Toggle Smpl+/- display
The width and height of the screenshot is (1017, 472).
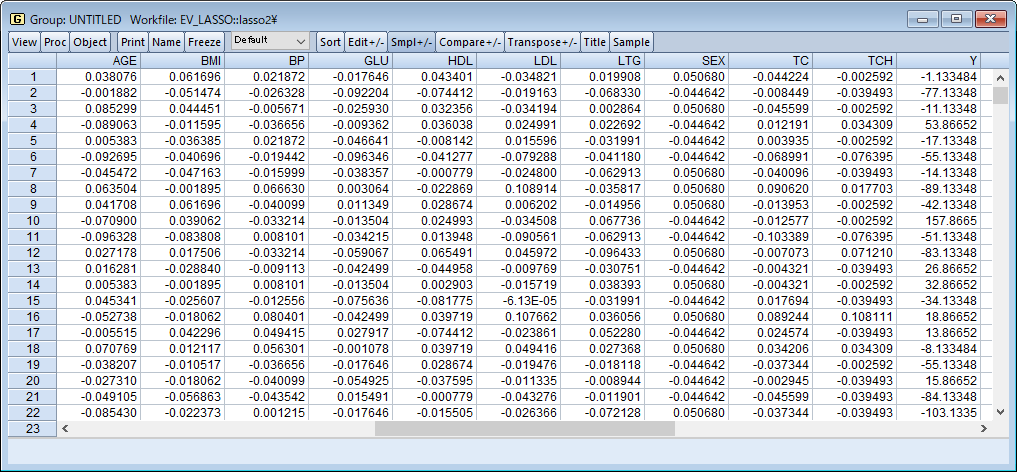[411, 42]
